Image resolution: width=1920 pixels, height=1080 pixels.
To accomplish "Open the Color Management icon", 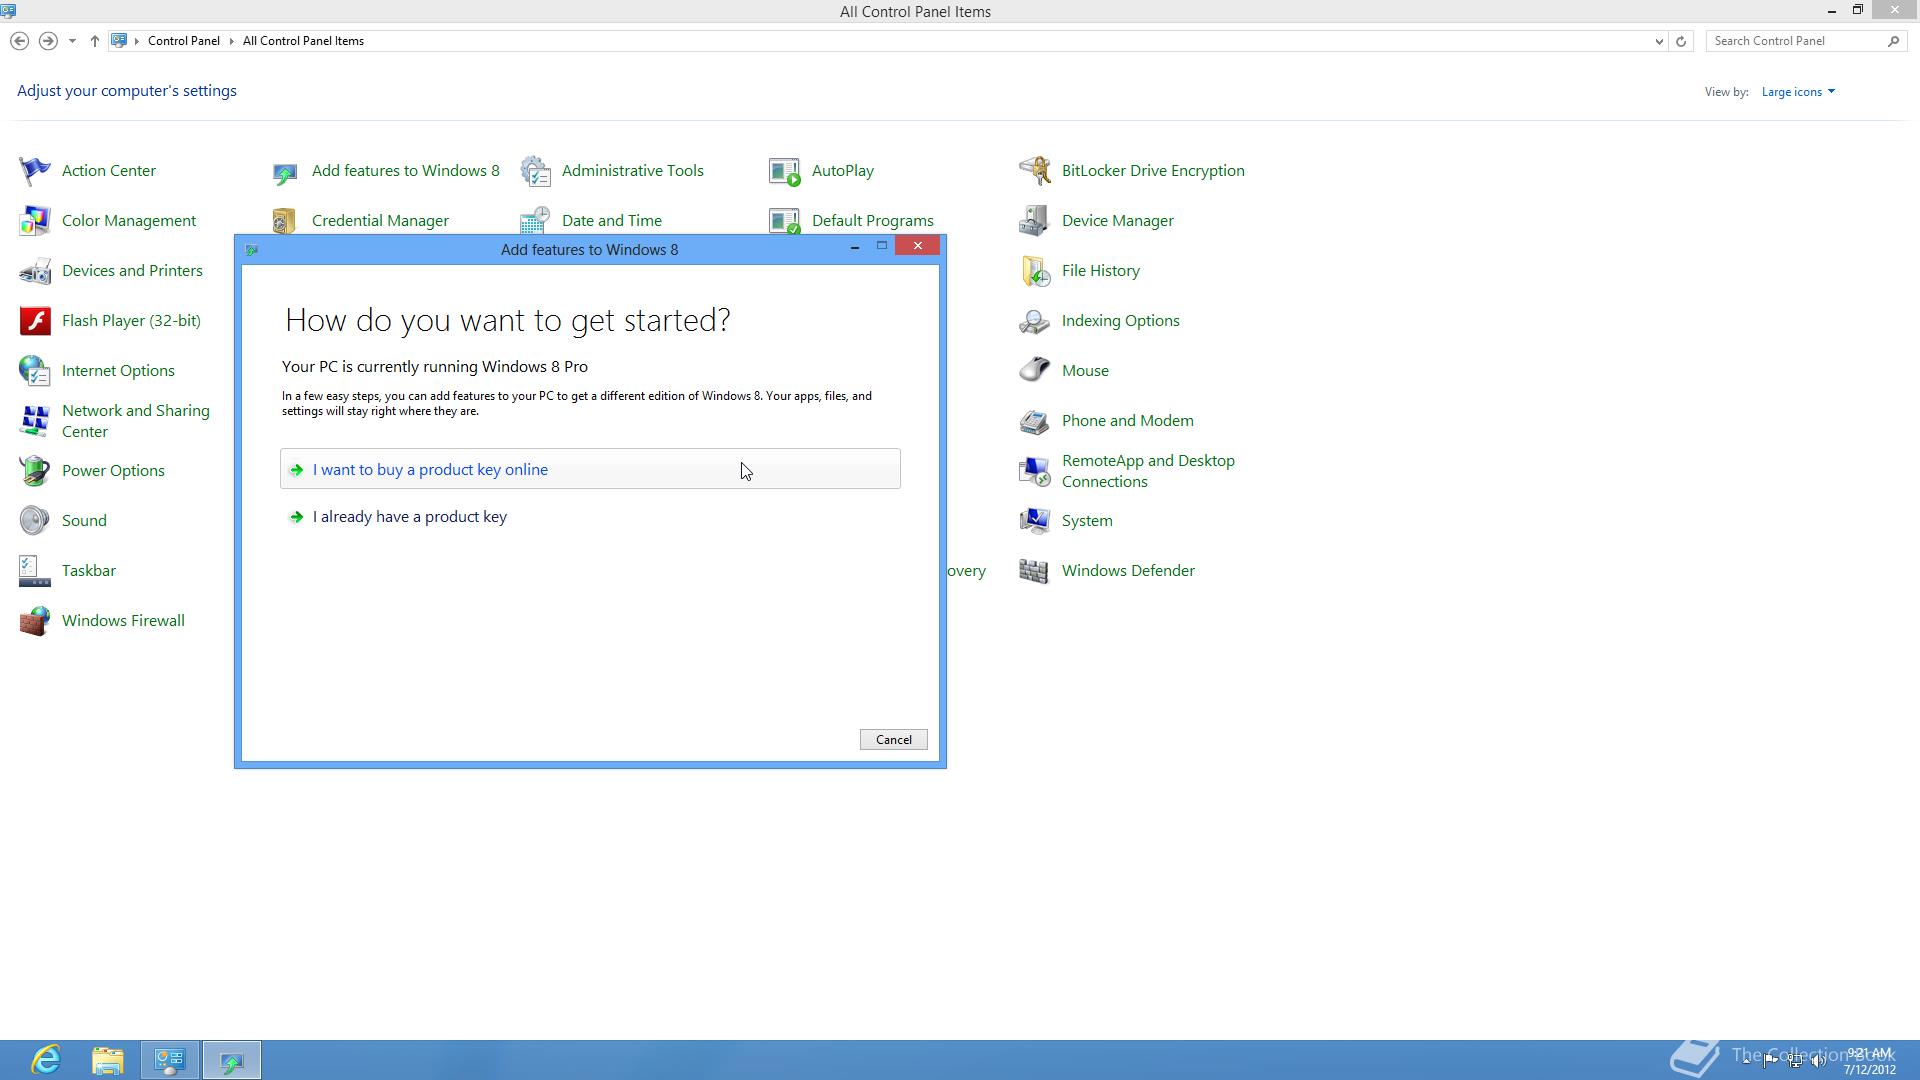I will pos(35,221).
